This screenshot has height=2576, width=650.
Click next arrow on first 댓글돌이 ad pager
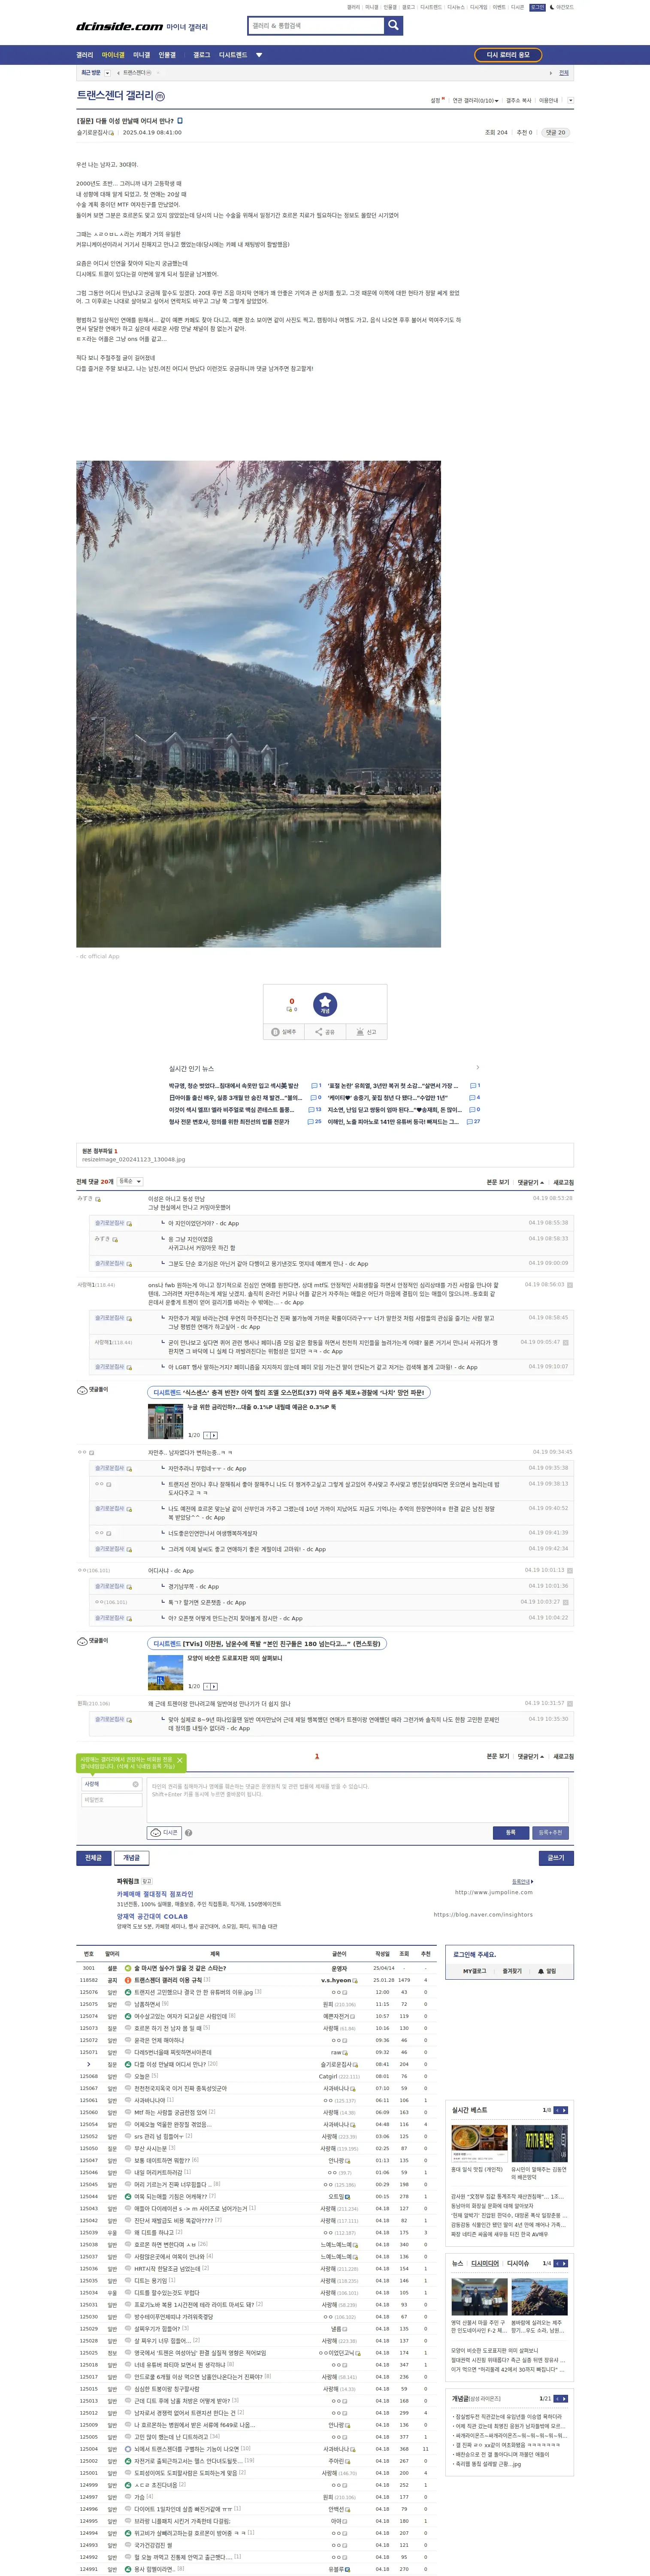tap(214, 1435)
